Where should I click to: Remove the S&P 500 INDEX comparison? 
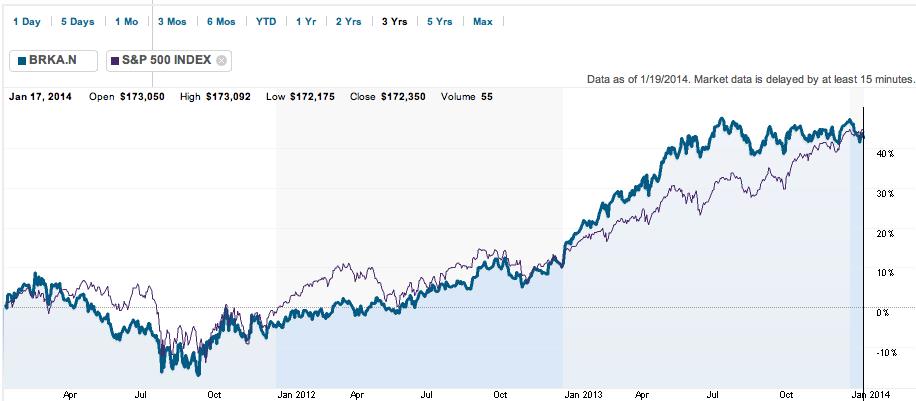(x=221, y=60)
